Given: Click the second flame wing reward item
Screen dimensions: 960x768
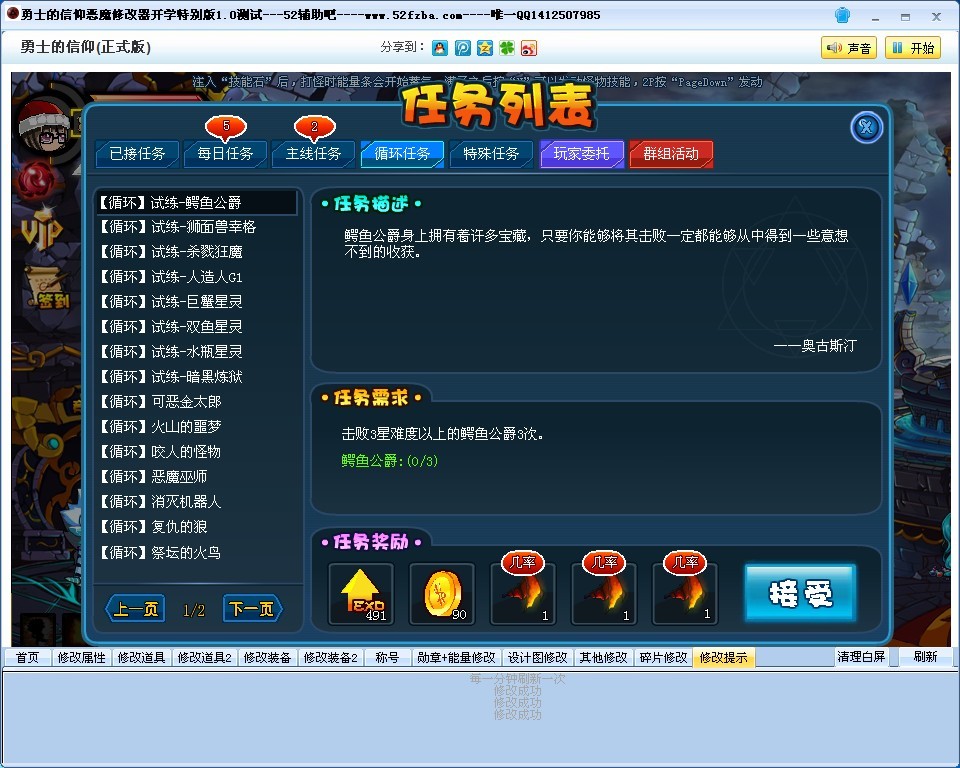Looking at the screenshot, I should (604, 594).
